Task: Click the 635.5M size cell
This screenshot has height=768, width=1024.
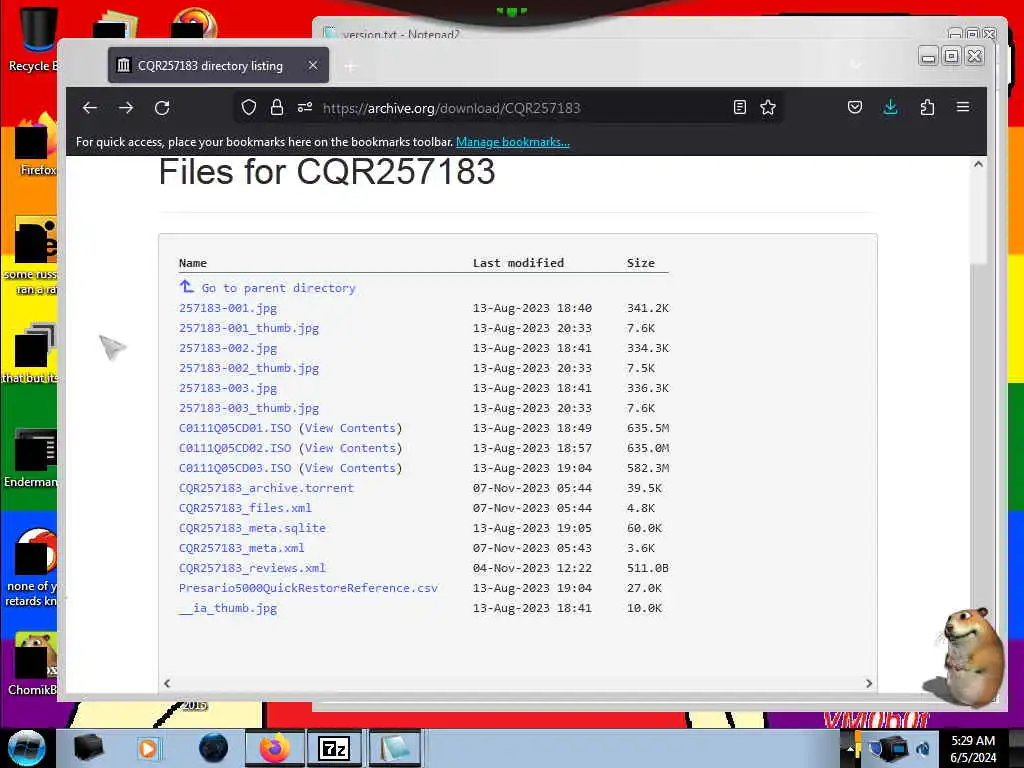Action: [x=648, y=428]
